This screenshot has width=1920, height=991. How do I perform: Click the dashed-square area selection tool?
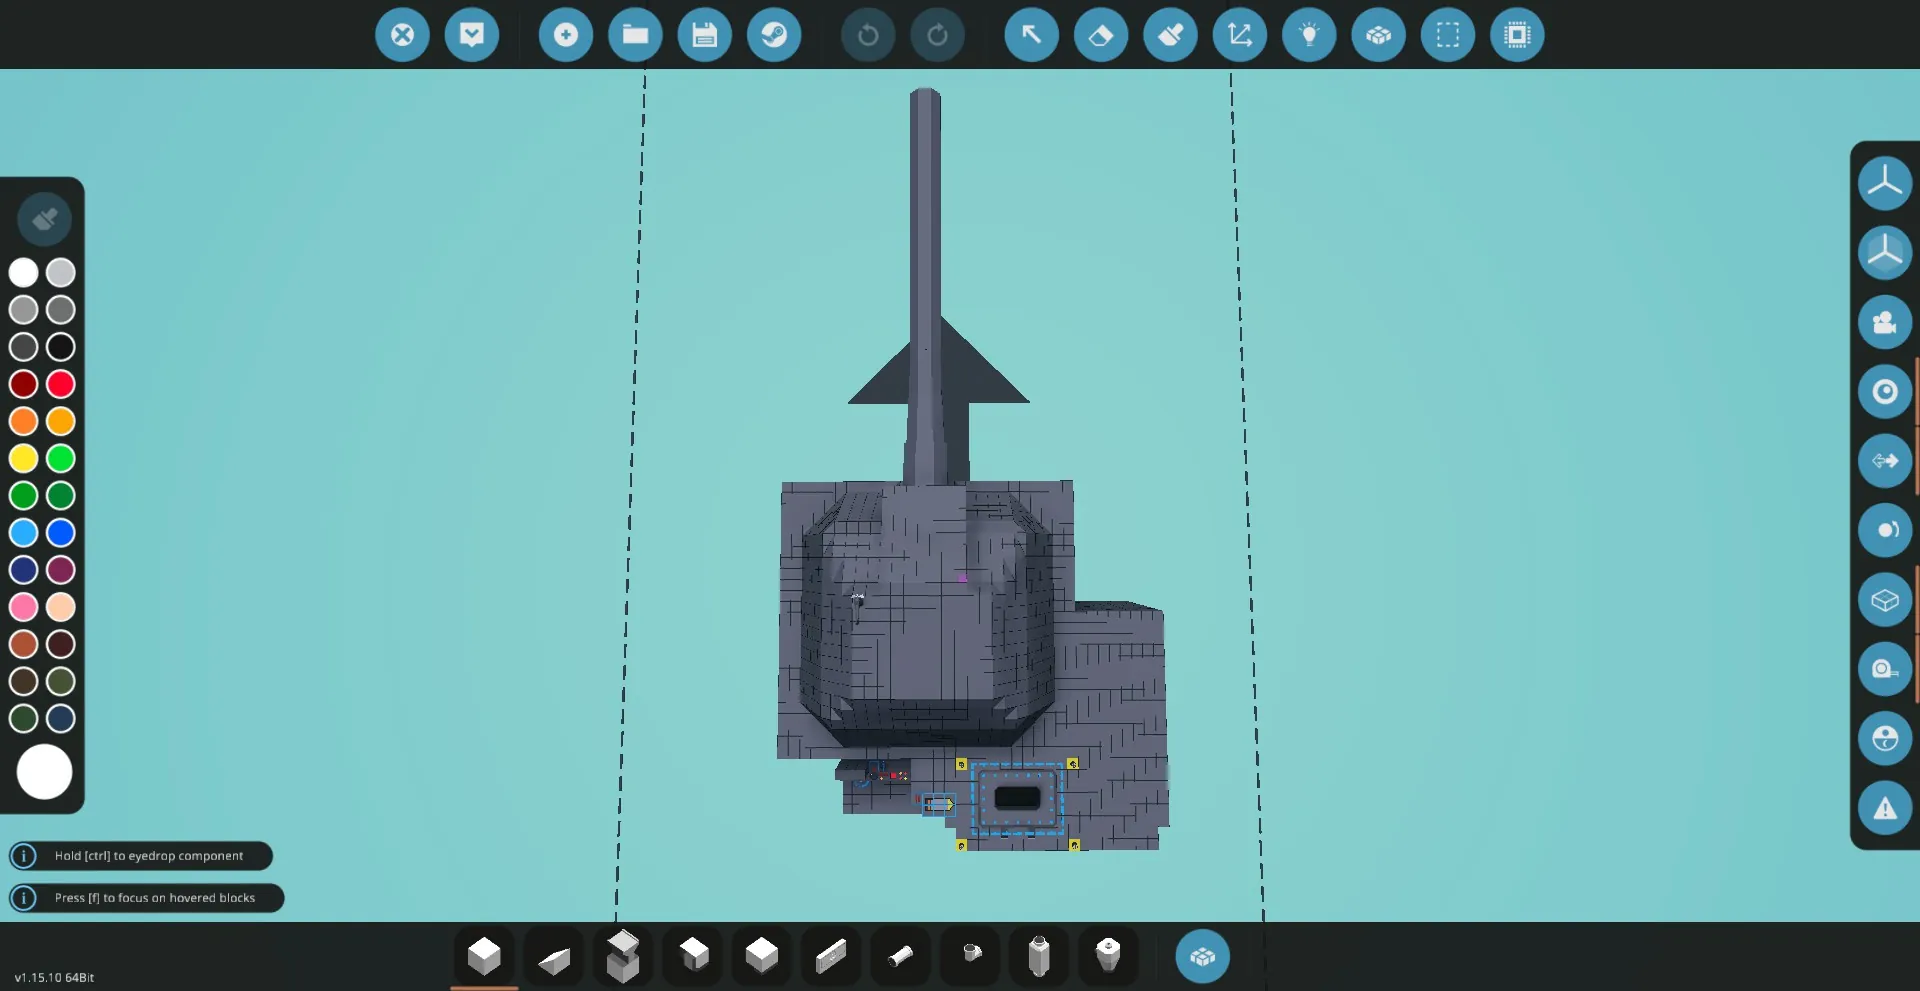point(1447,35)
